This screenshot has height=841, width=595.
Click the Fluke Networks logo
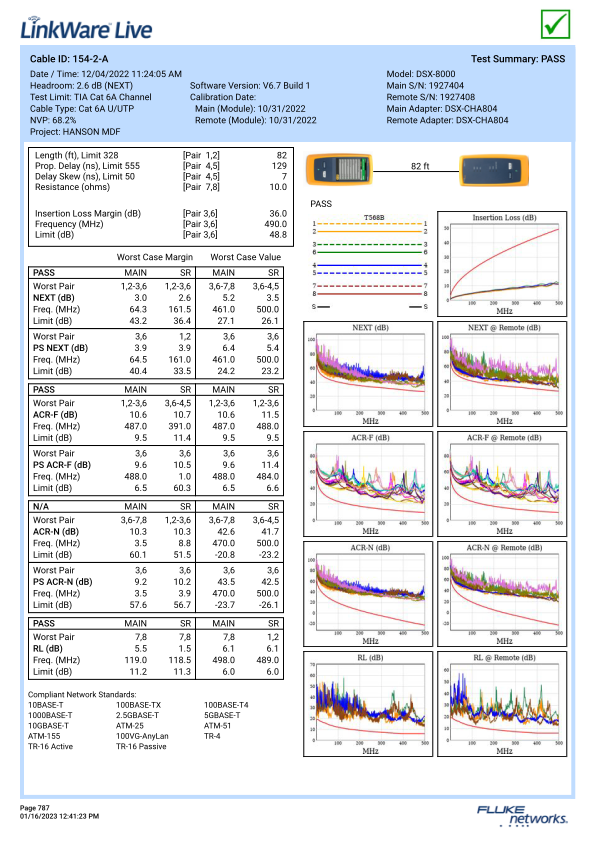click(522, 815)
